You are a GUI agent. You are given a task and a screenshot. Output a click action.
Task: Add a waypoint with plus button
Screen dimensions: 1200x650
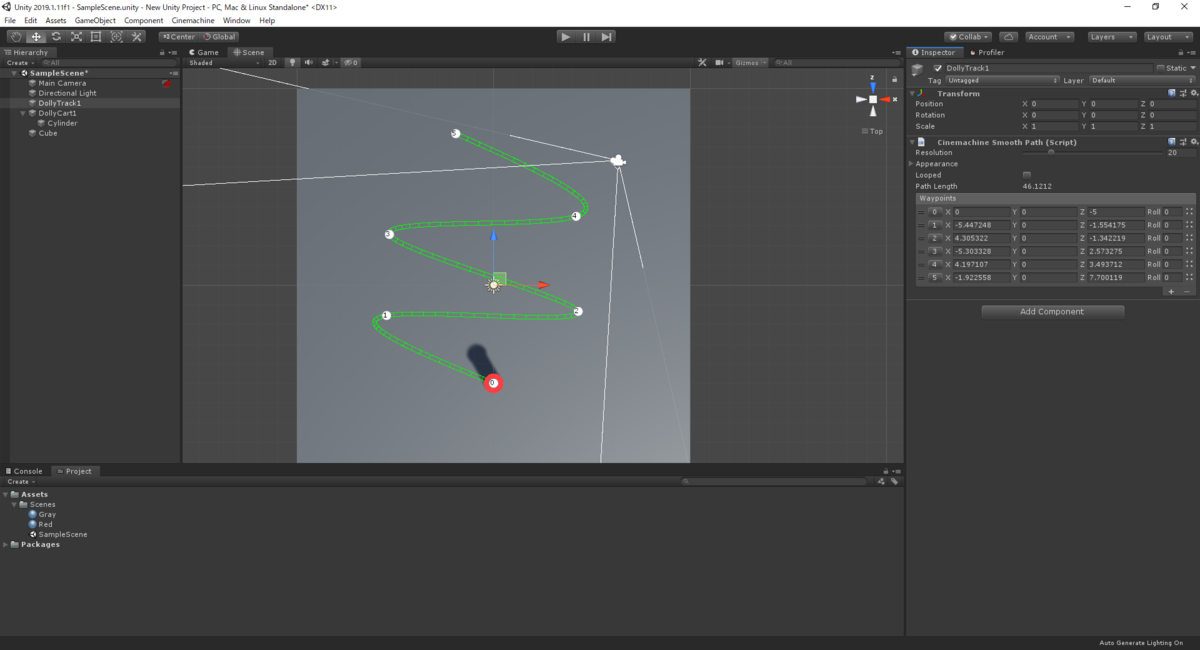coord(1171,291)
